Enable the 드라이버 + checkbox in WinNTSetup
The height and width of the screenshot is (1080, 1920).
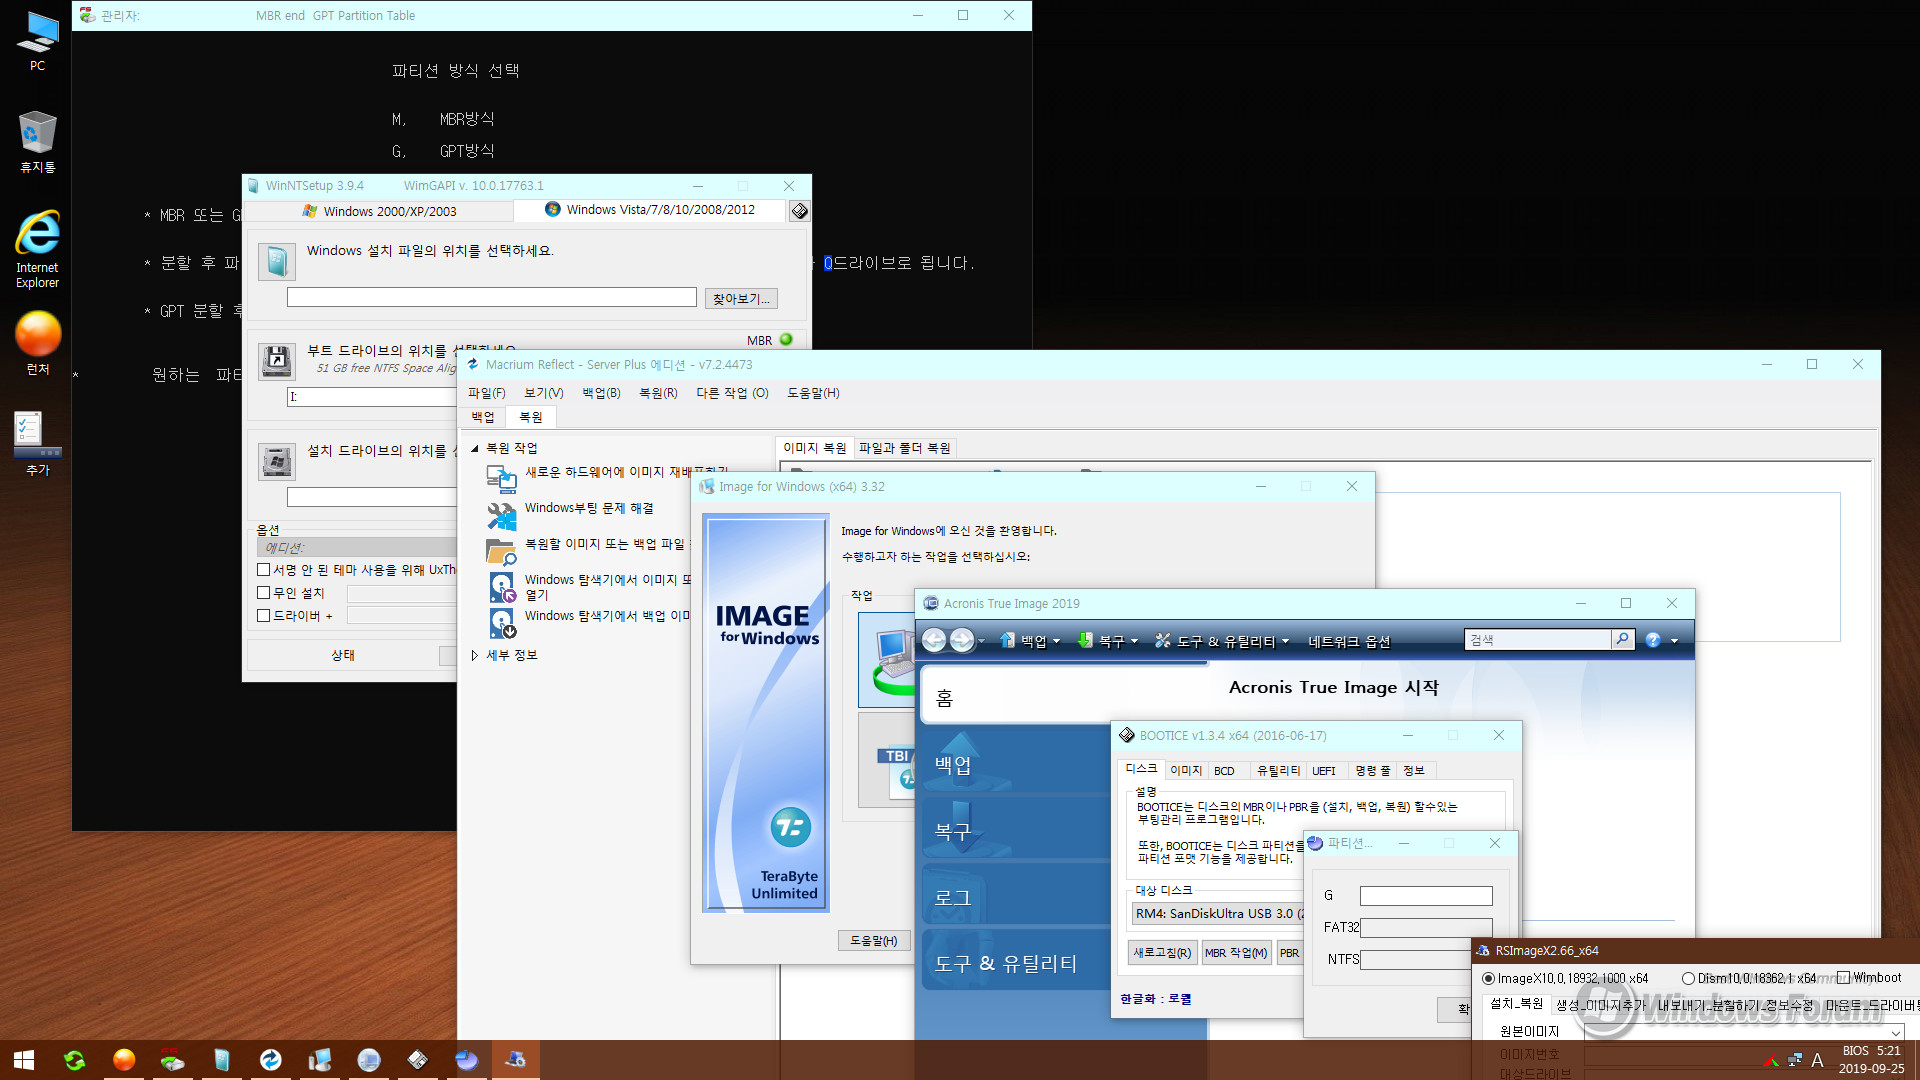(264, 615)
